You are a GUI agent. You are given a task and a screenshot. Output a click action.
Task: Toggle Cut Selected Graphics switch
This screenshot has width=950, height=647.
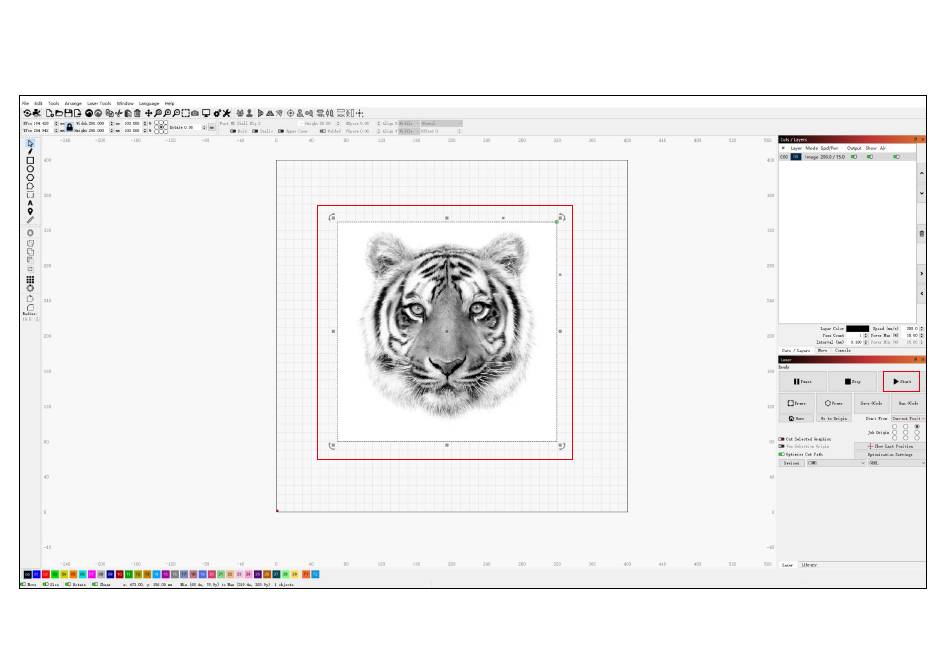(782, 439)
